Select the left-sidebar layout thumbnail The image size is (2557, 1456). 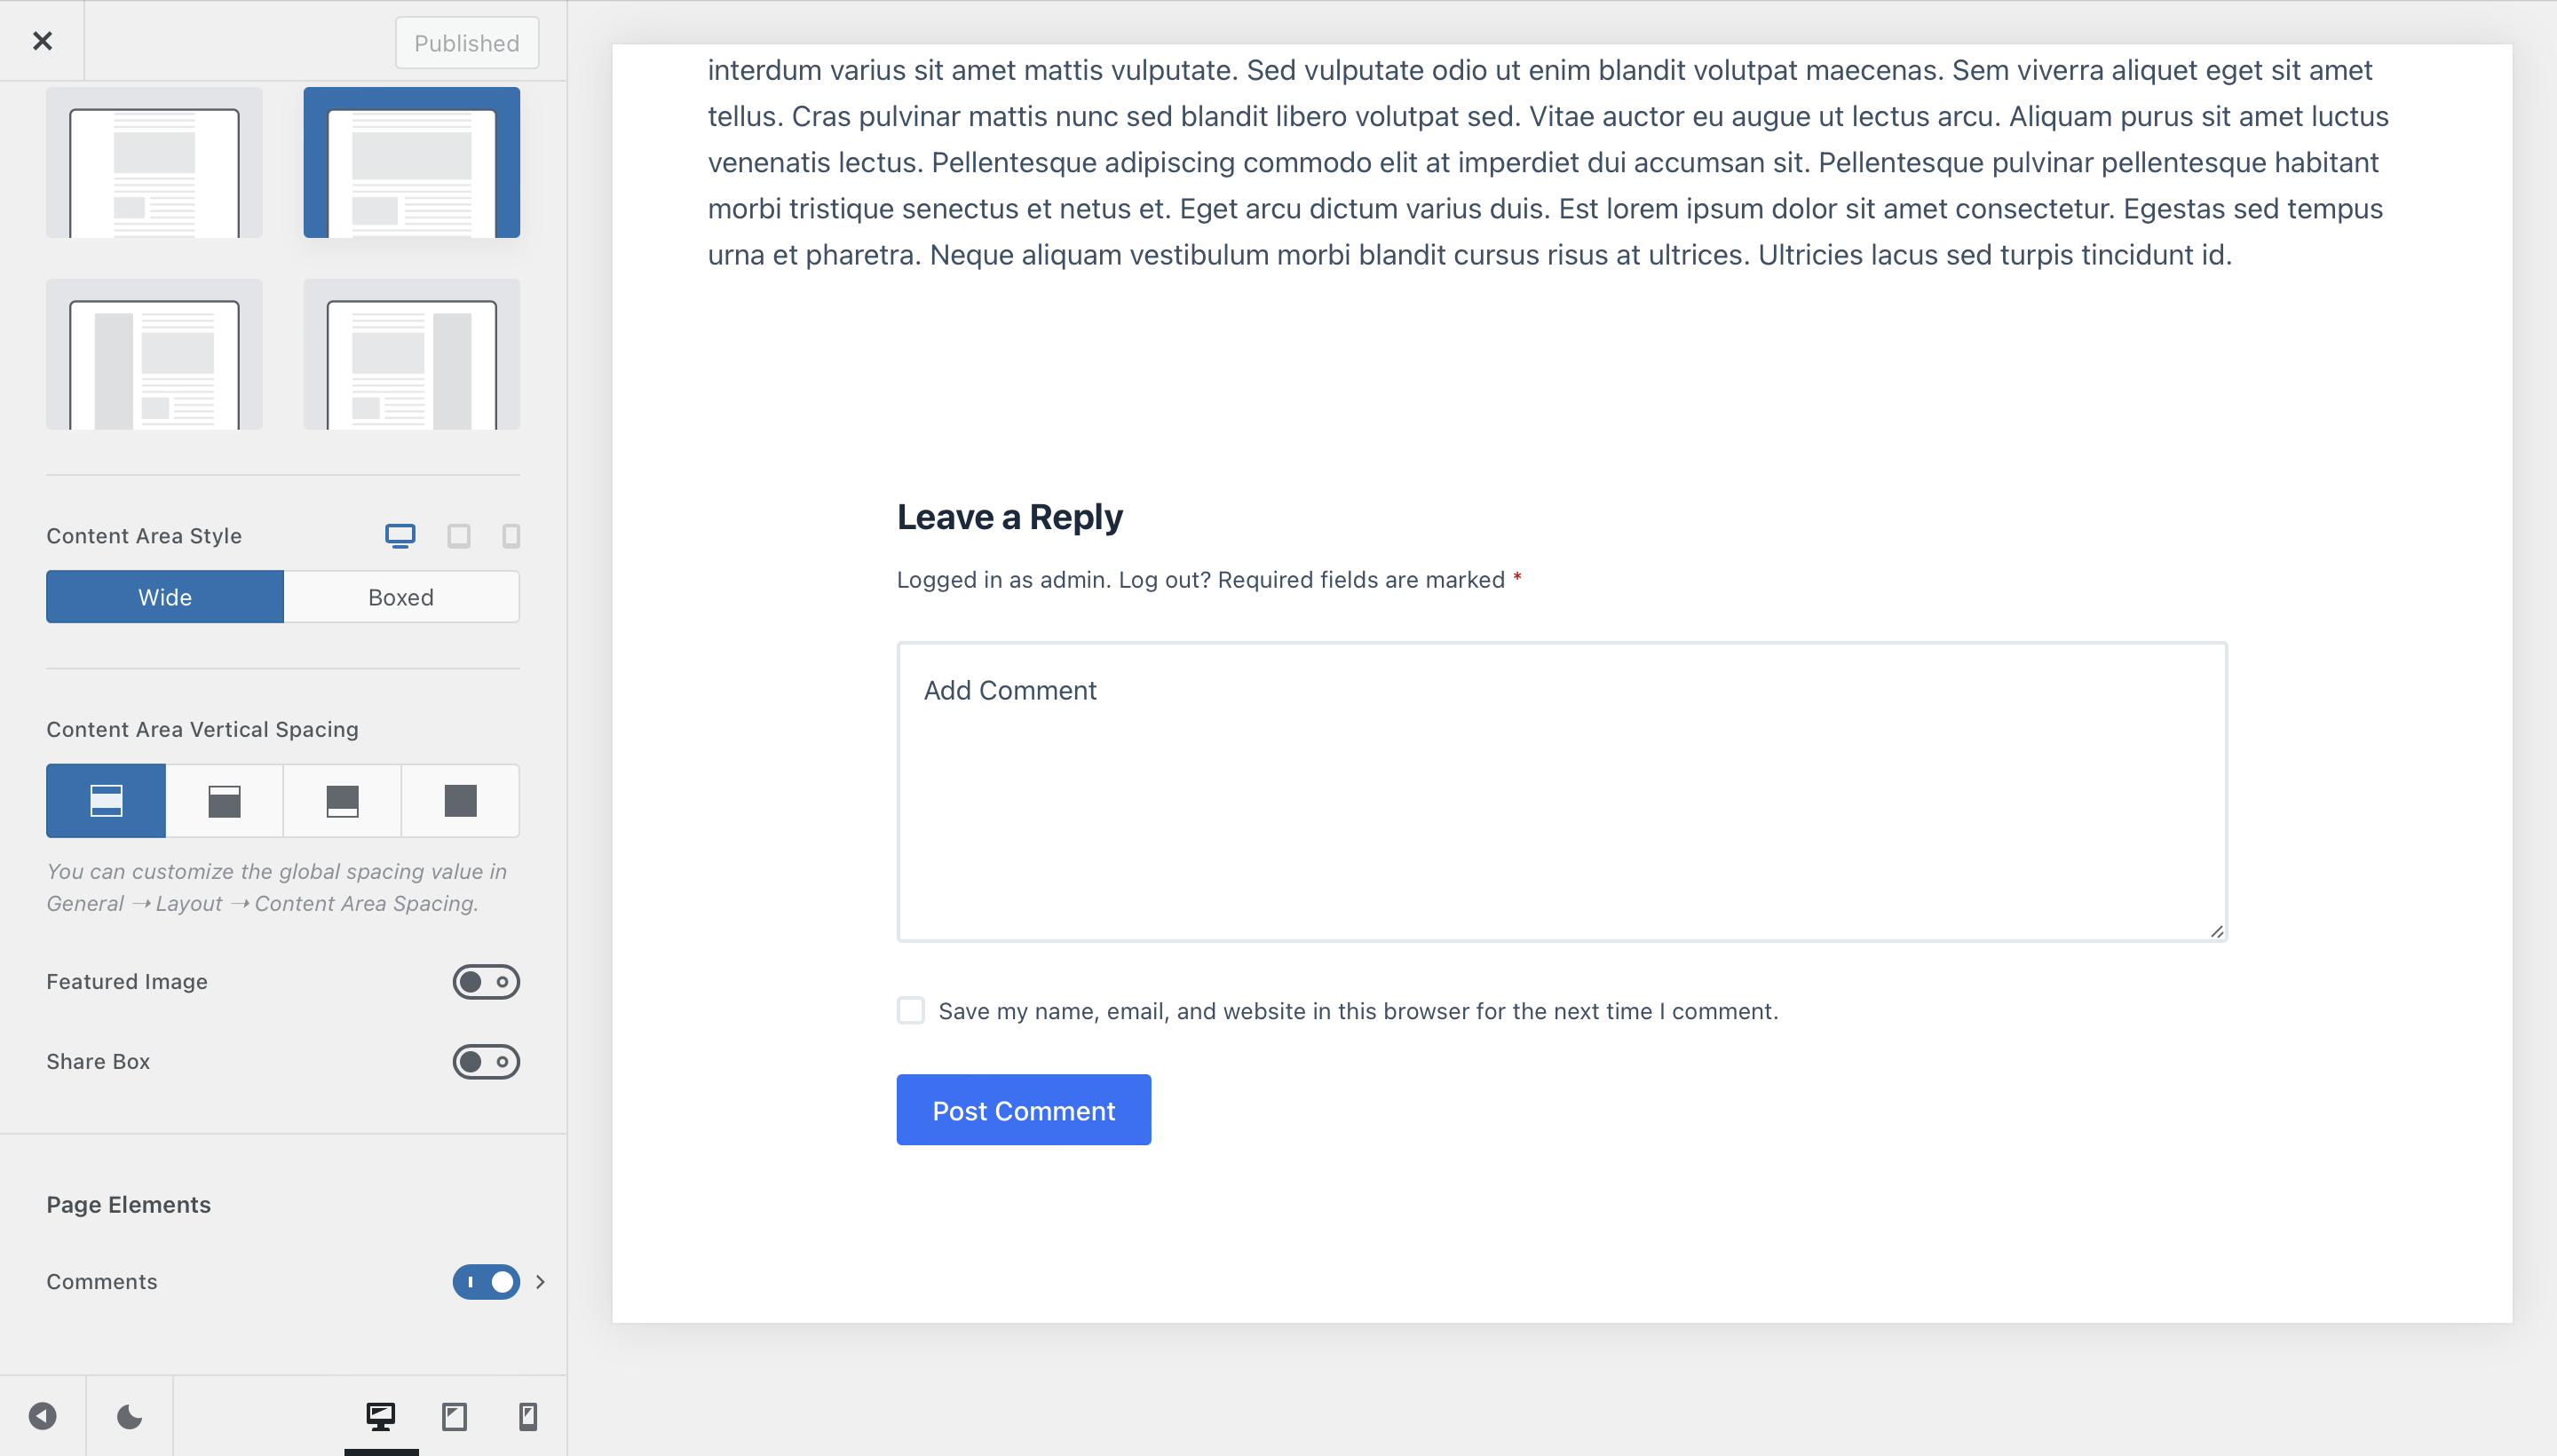click(154, 354)
